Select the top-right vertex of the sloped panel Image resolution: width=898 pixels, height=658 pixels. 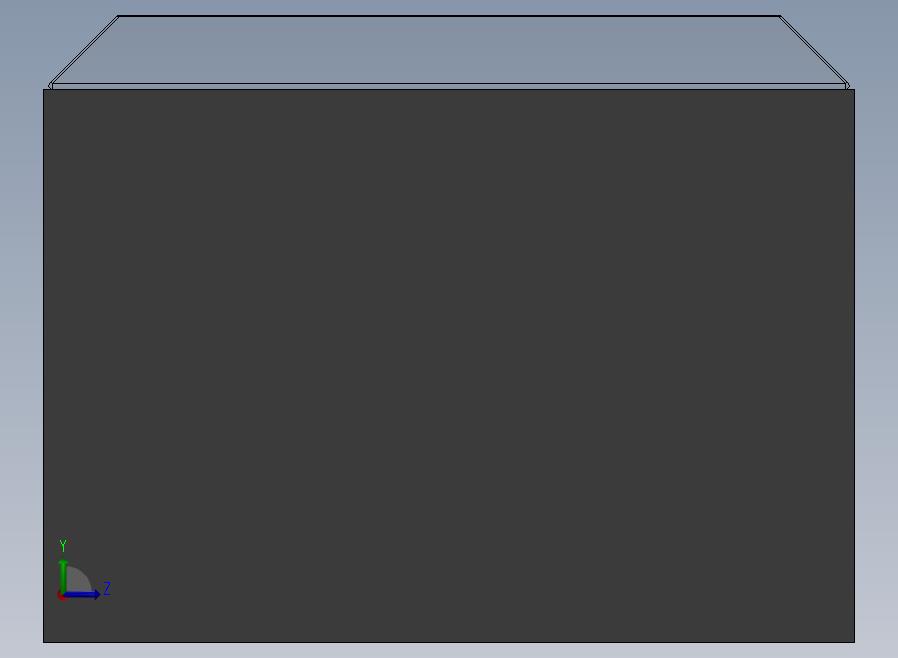click(x=779, y=16)
